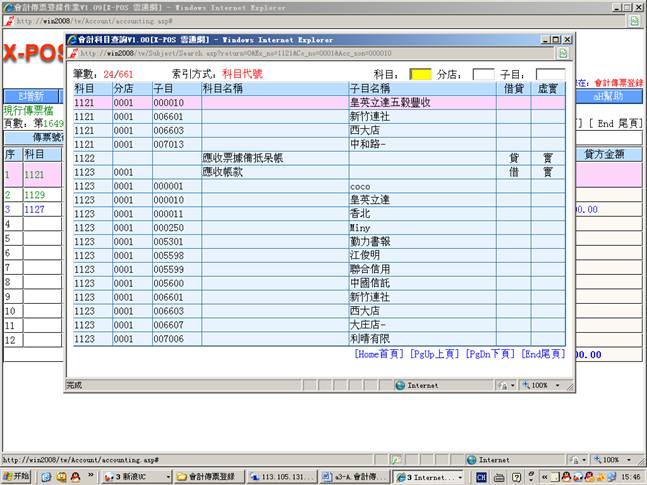
Task: Click the 子目 search input field
Action: 549,74
